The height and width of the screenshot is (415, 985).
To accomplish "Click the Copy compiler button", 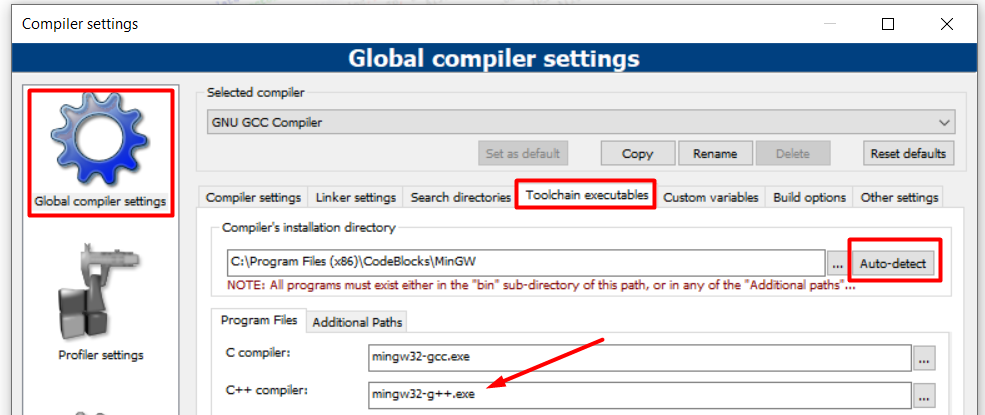I will 637,153.
